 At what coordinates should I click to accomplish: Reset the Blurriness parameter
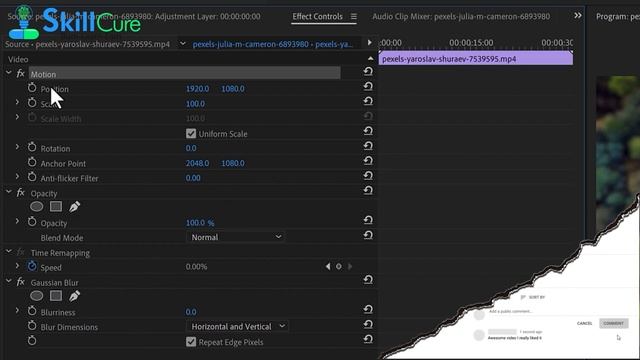coord(368,309)
